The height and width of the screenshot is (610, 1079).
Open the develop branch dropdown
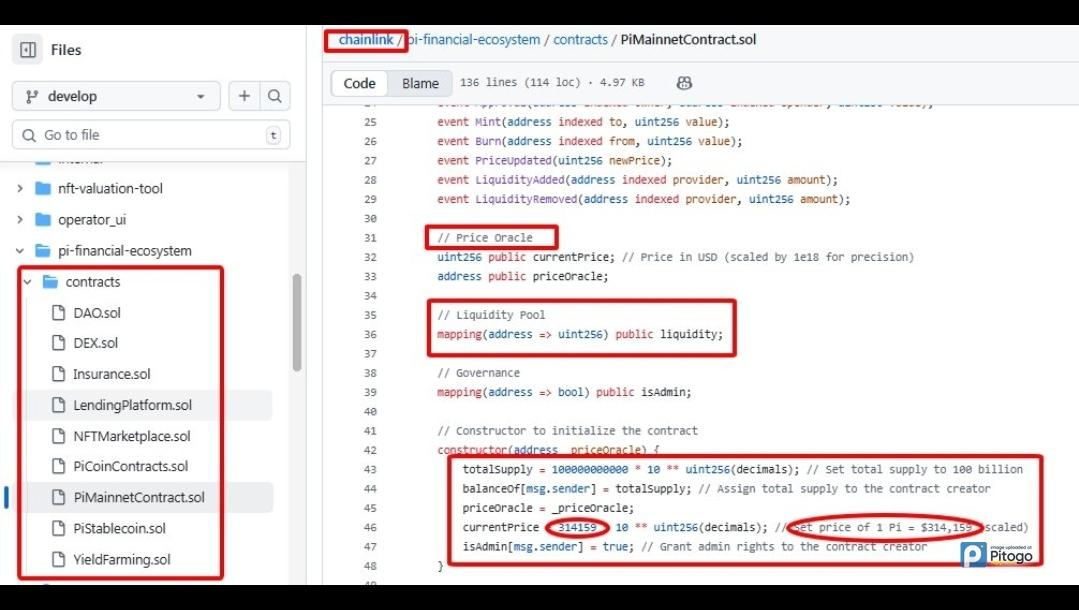click(x=115, y=96)
